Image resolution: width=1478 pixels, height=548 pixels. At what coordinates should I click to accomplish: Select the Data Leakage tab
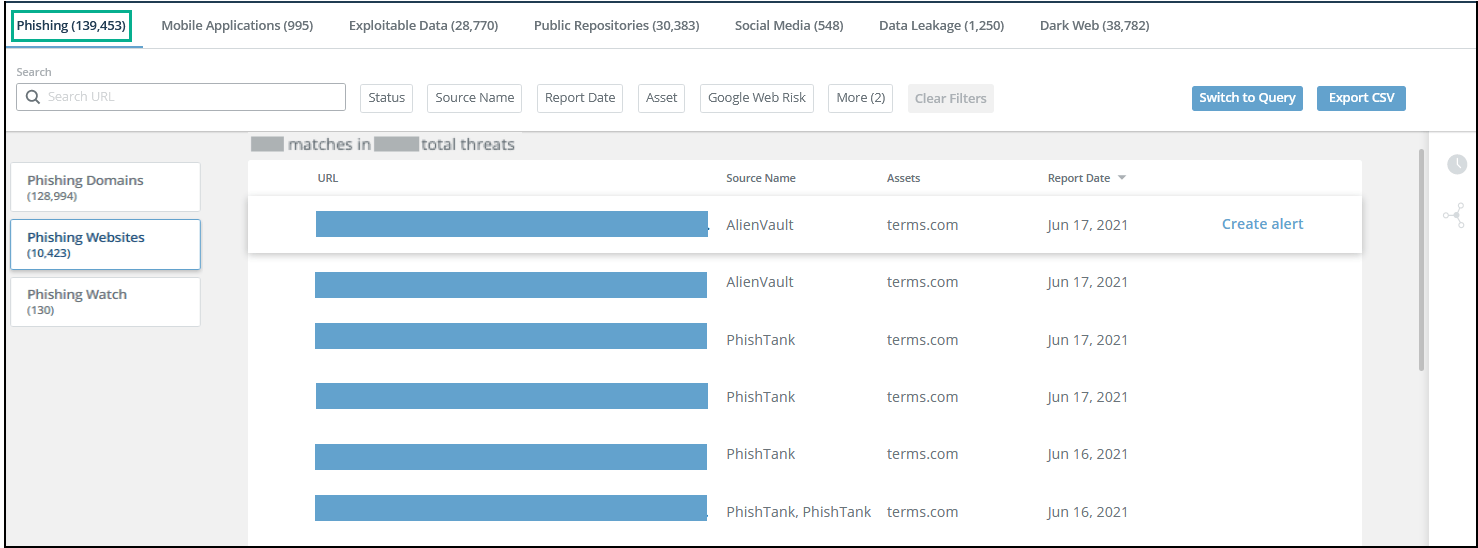(x=941, y=26)
